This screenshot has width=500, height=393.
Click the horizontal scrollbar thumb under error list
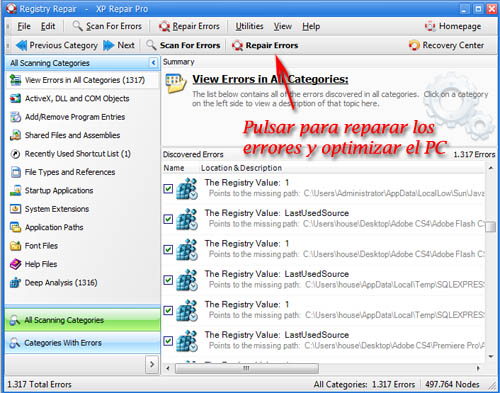click(247, 368)
